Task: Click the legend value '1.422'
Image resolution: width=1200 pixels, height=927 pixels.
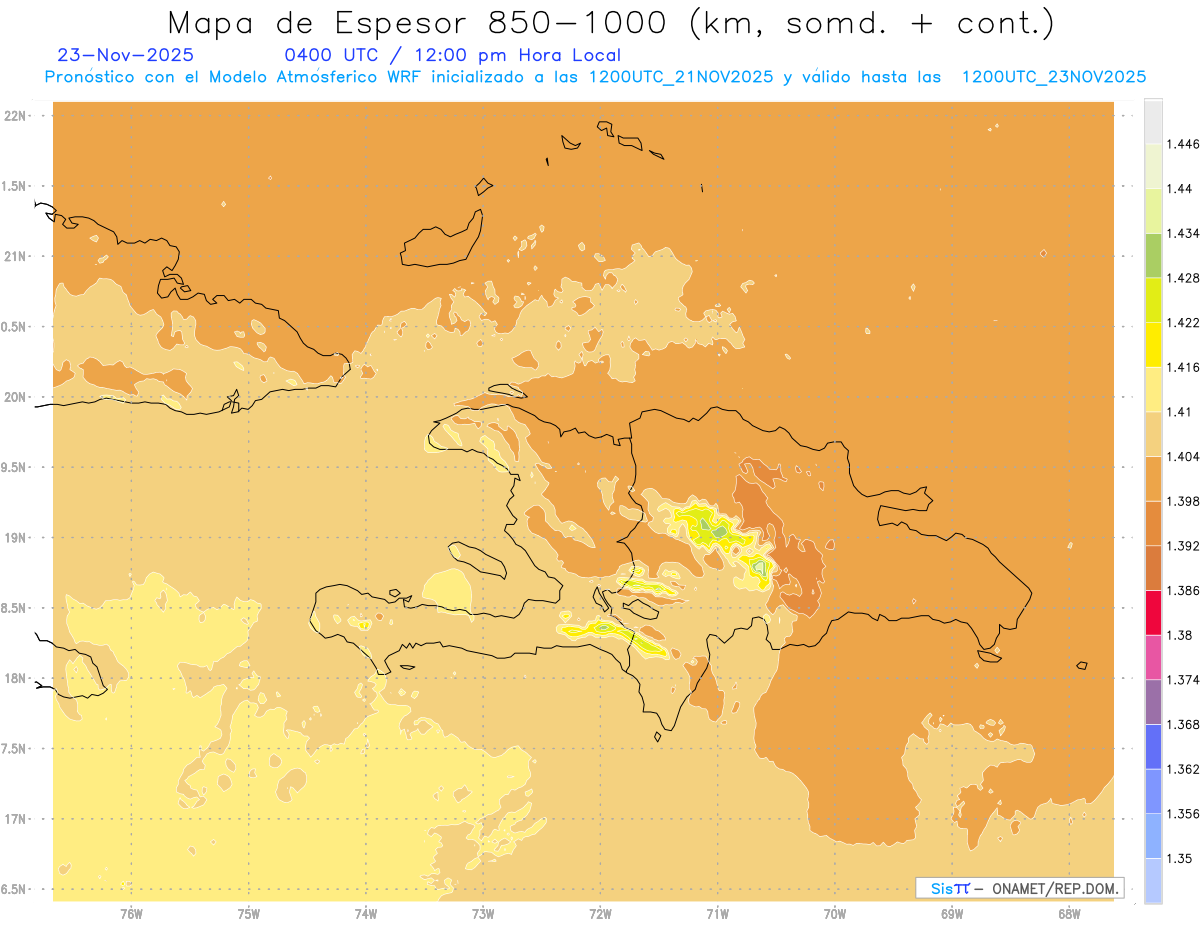Action: point(1184,322)
